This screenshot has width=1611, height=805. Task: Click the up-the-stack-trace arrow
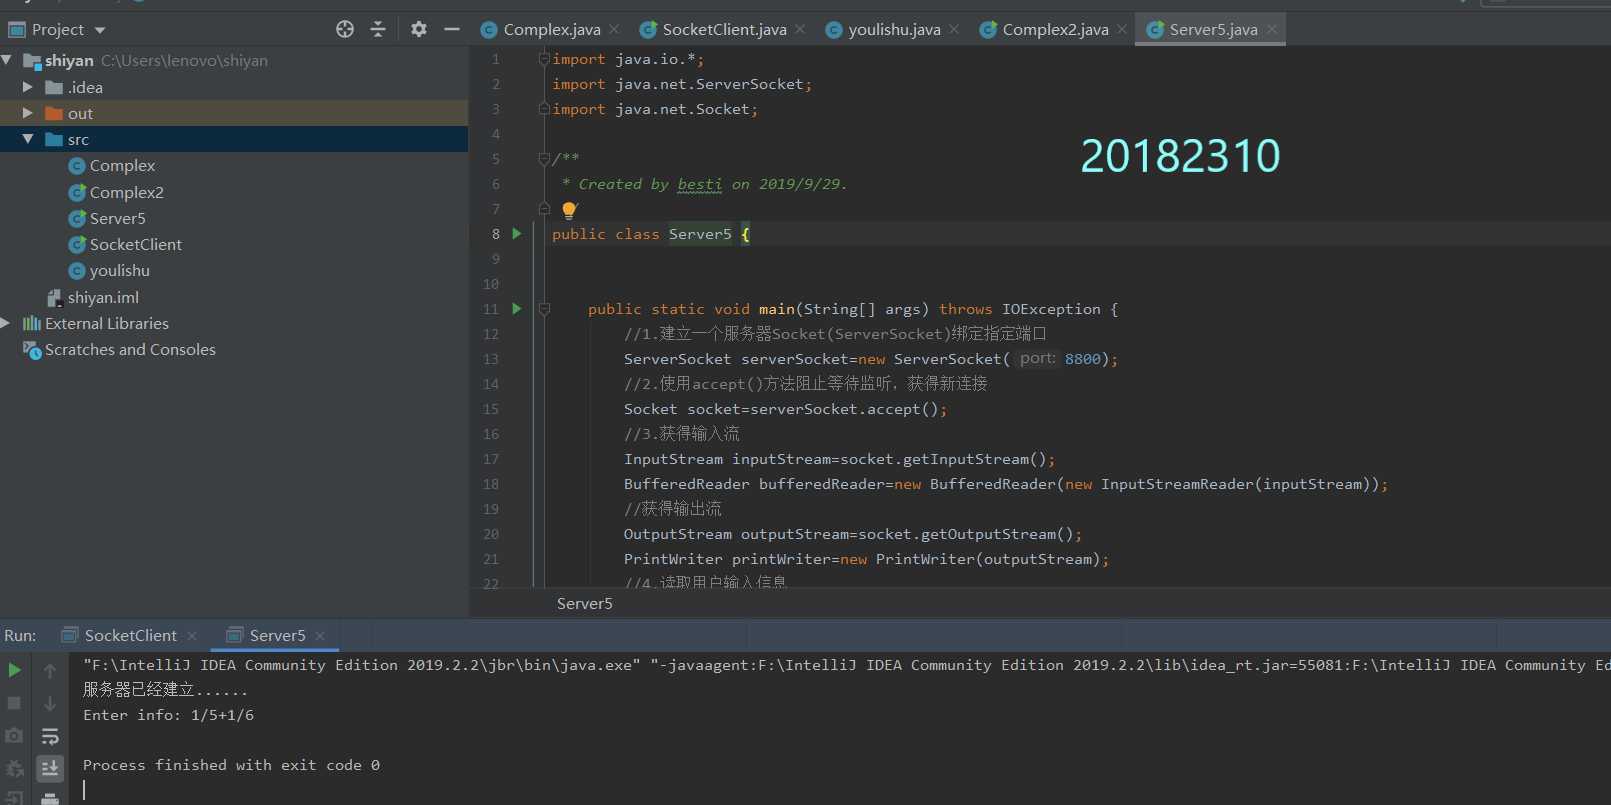(x=50, y=670)
